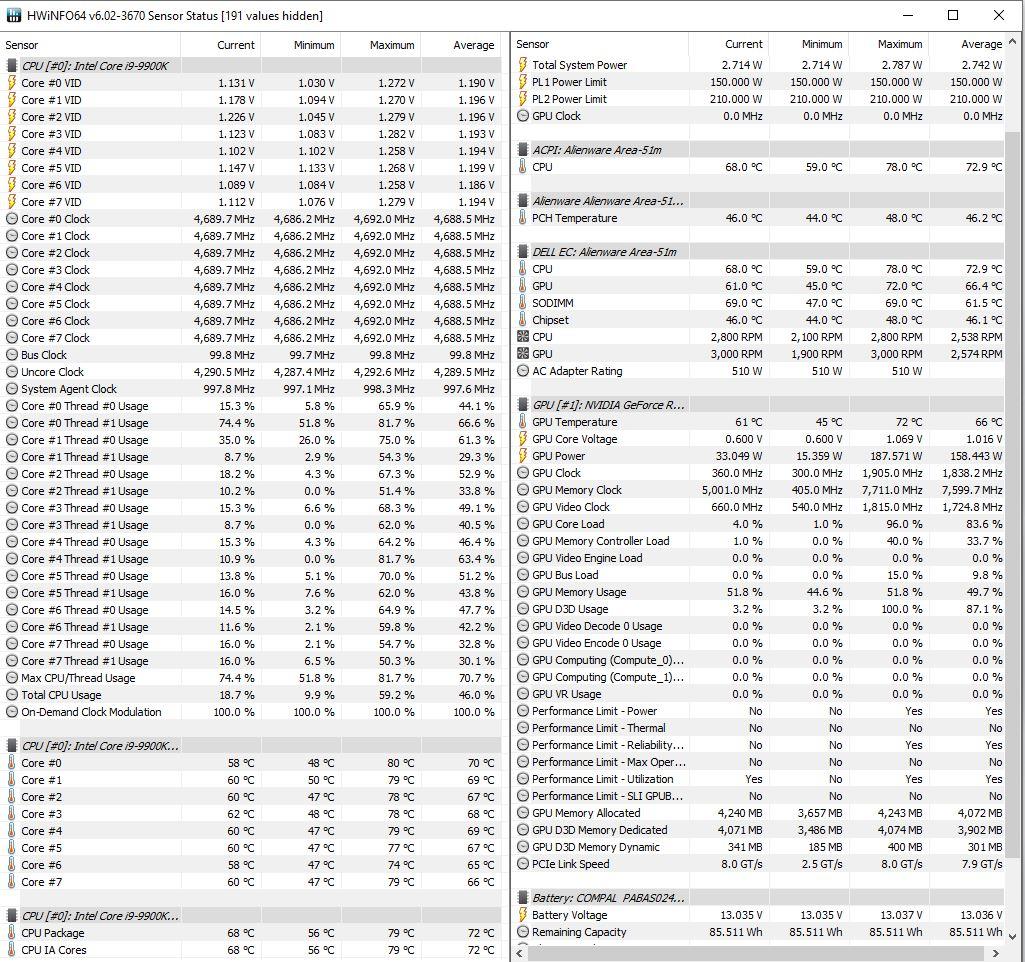Viewport: 1025px width, 962px height.
Task: Click the chip icon for GPU [#1] NVIDIA GeForce
Action: click(523, 405)
